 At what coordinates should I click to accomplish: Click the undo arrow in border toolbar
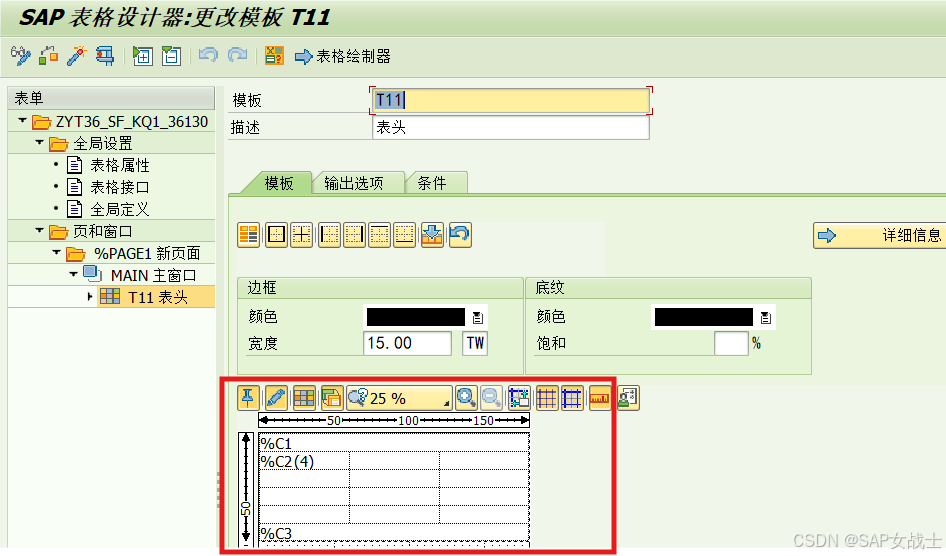click(460, 235)
